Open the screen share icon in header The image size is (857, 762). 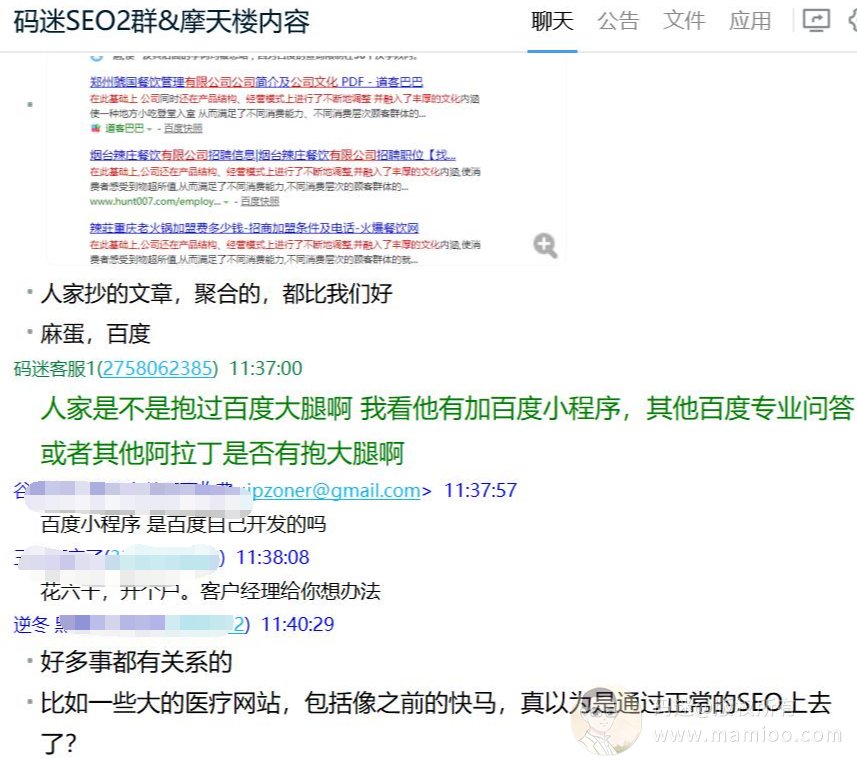[816, 21]
